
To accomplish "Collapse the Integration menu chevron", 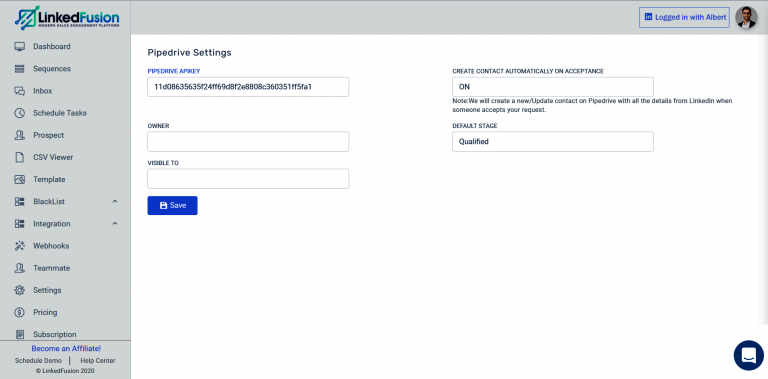I will (x=115, y=223).
